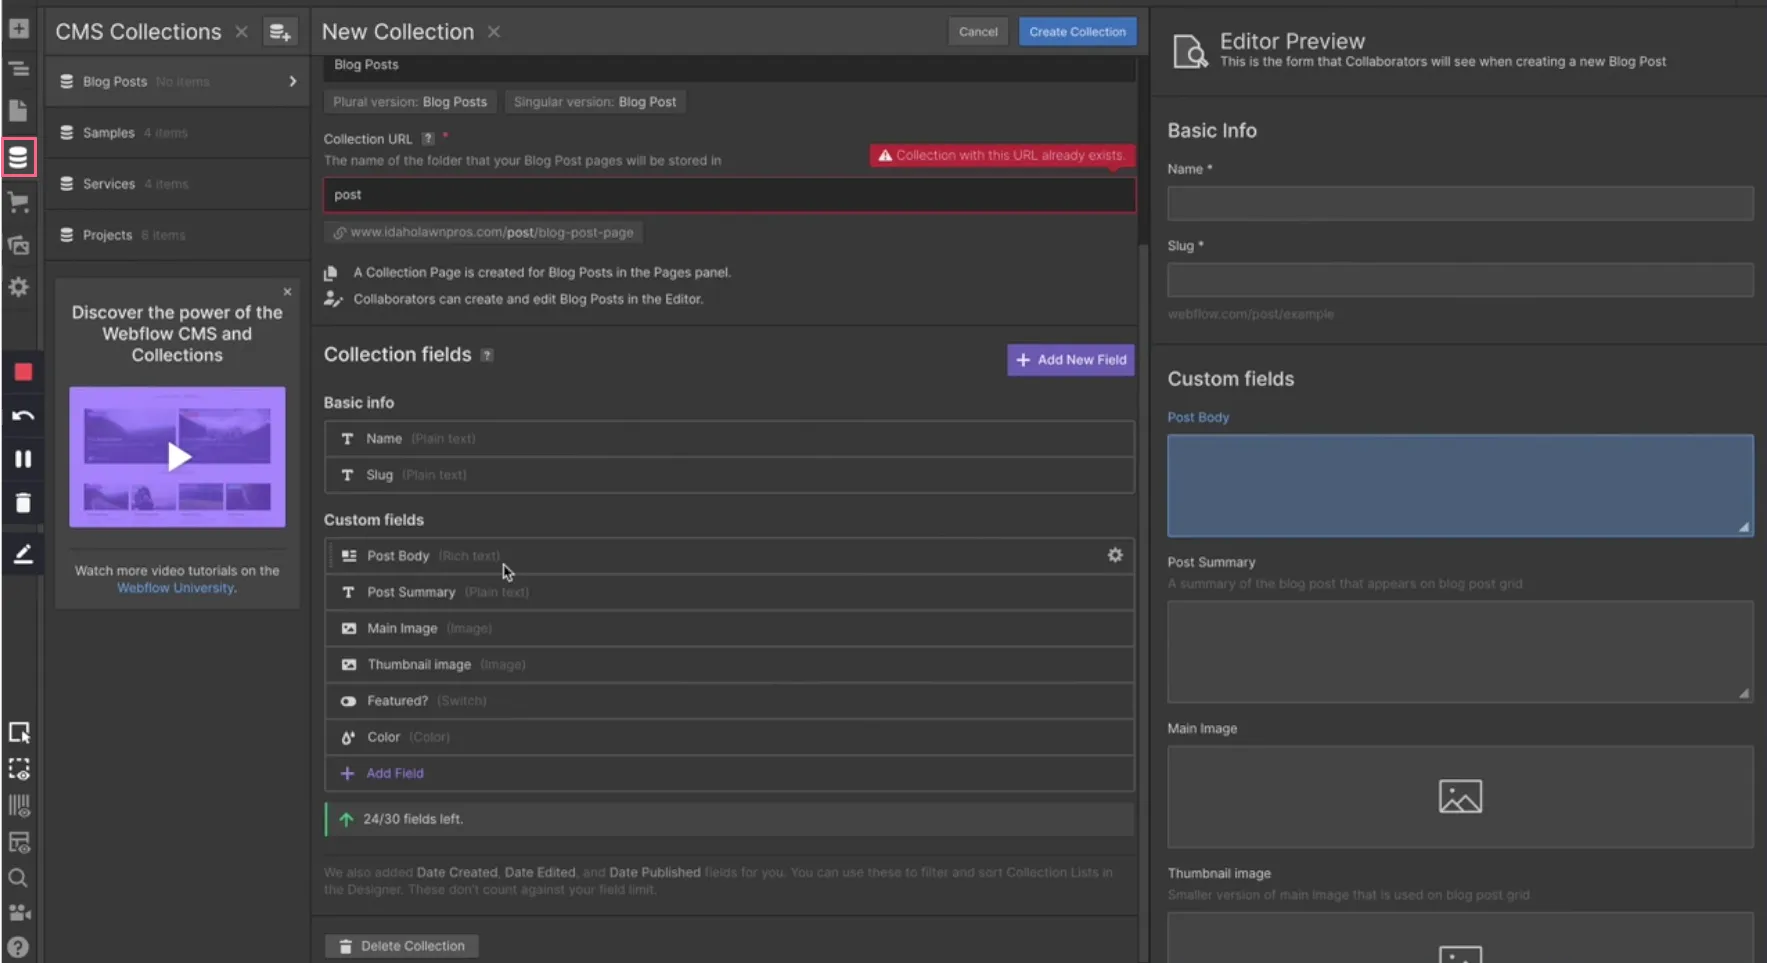Click the undo arrow icon
Screen dimensions: 1767x963
coord(23,416)
